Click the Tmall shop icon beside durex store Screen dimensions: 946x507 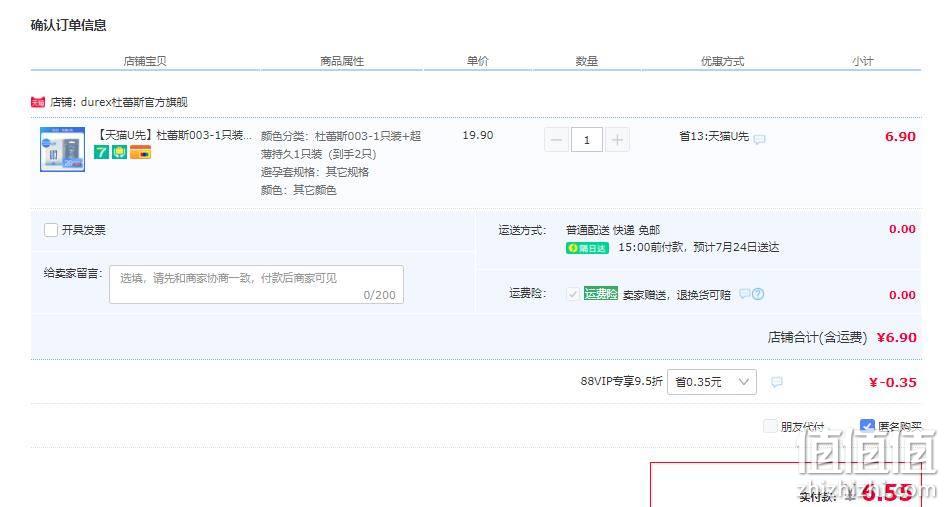[37, 102]
